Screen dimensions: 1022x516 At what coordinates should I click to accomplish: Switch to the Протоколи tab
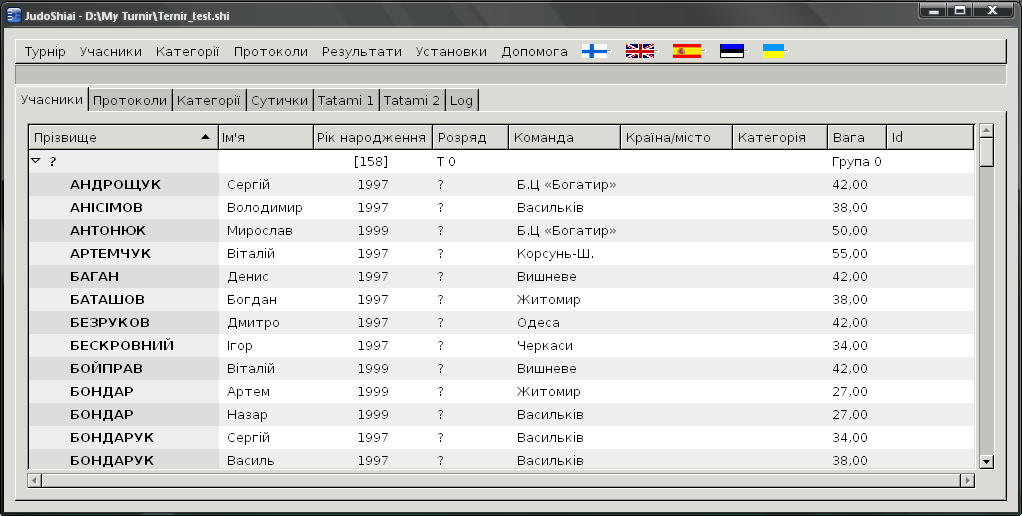tap(130, 101)
